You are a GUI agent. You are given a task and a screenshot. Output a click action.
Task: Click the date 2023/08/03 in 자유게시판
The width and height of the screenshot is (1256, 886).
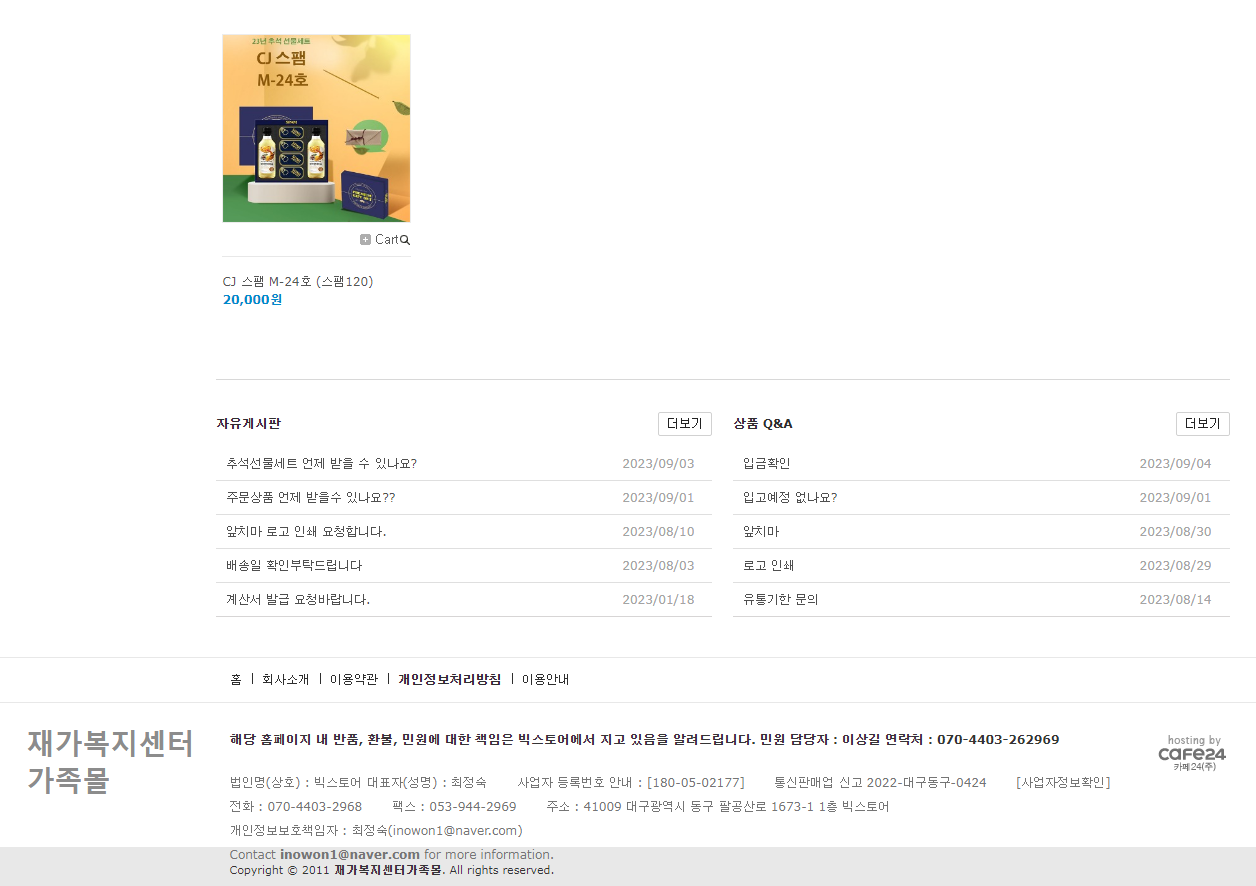[658, 566]
